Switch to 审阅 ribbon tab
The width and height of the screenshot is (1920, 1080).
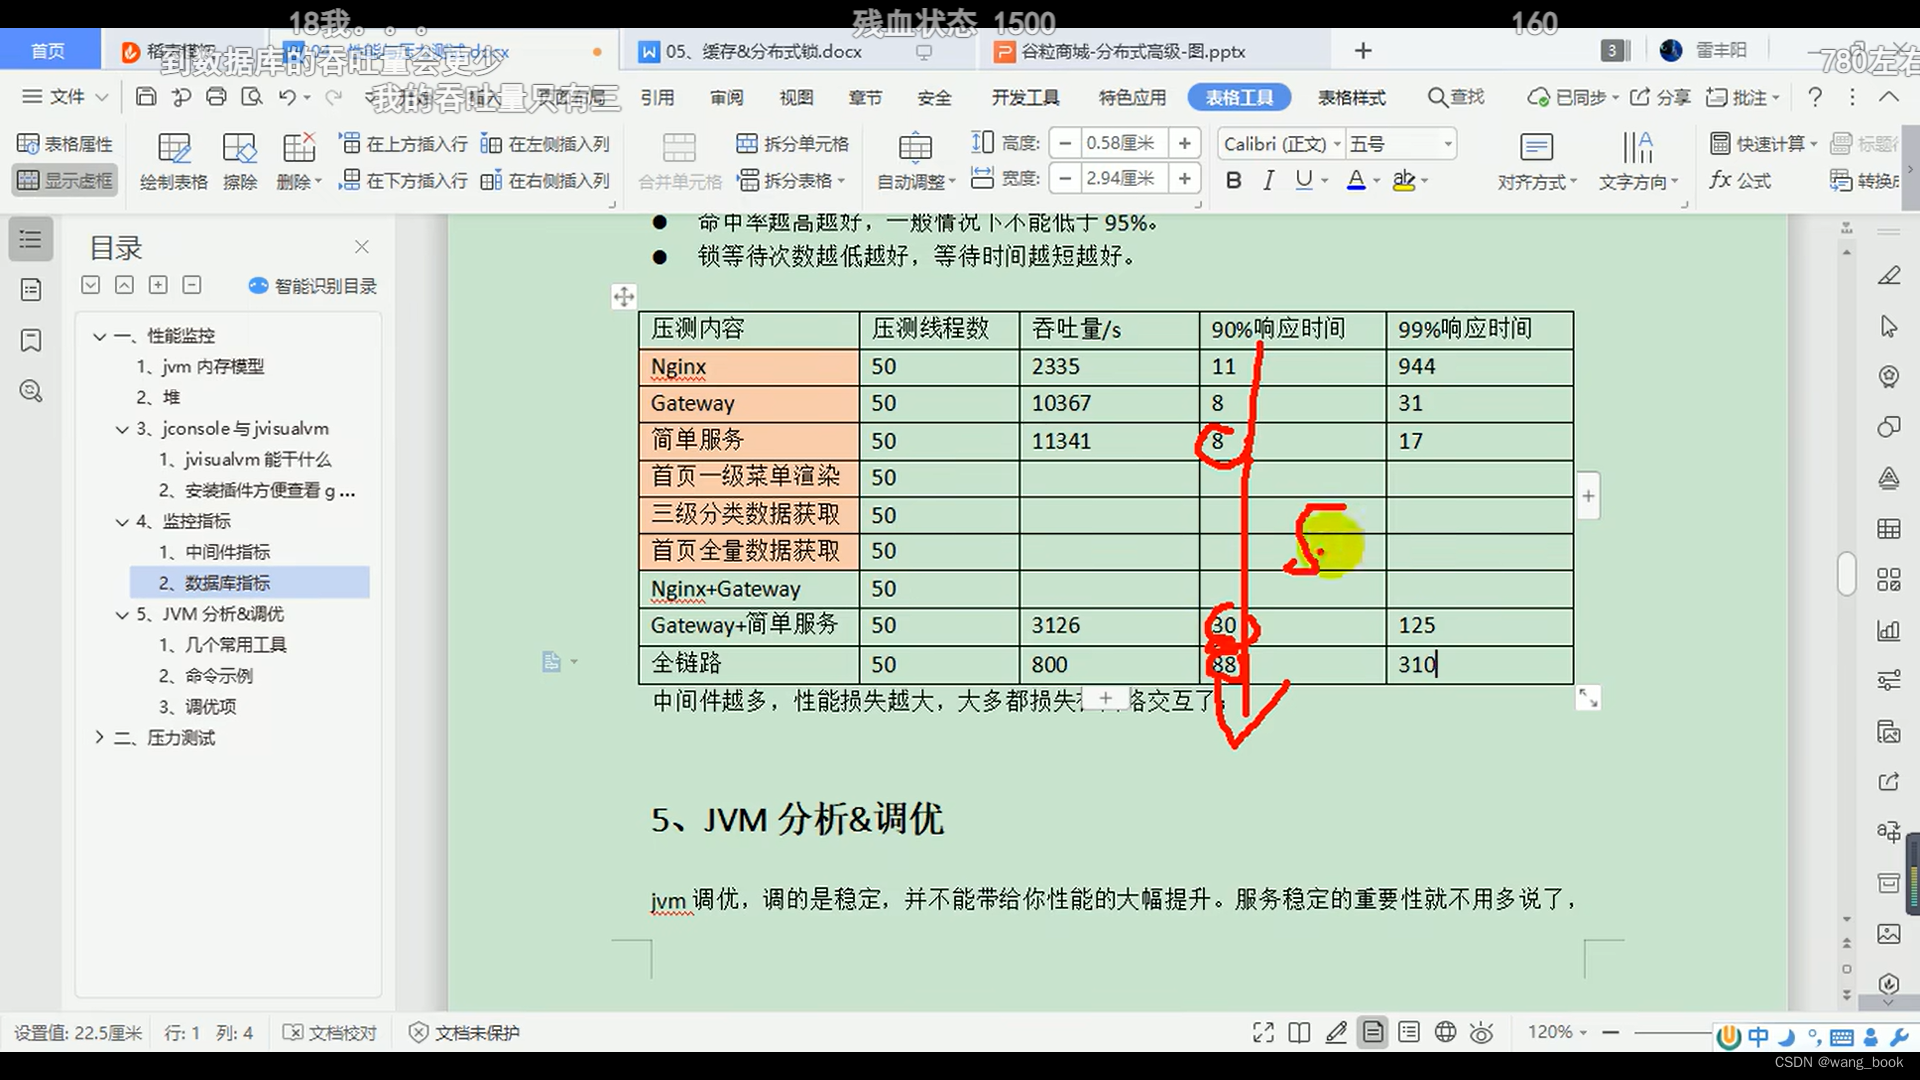[x=727, y=97]
